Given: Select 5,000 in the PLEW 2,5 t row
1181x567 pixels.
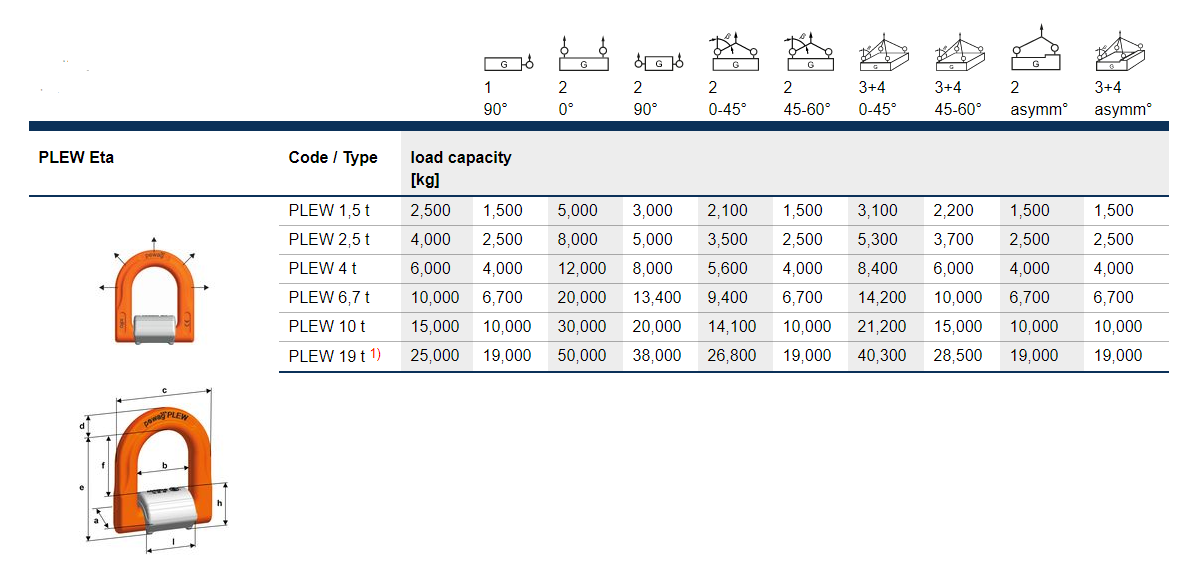Looking at the screenshot, I should [x=652, y=240].
